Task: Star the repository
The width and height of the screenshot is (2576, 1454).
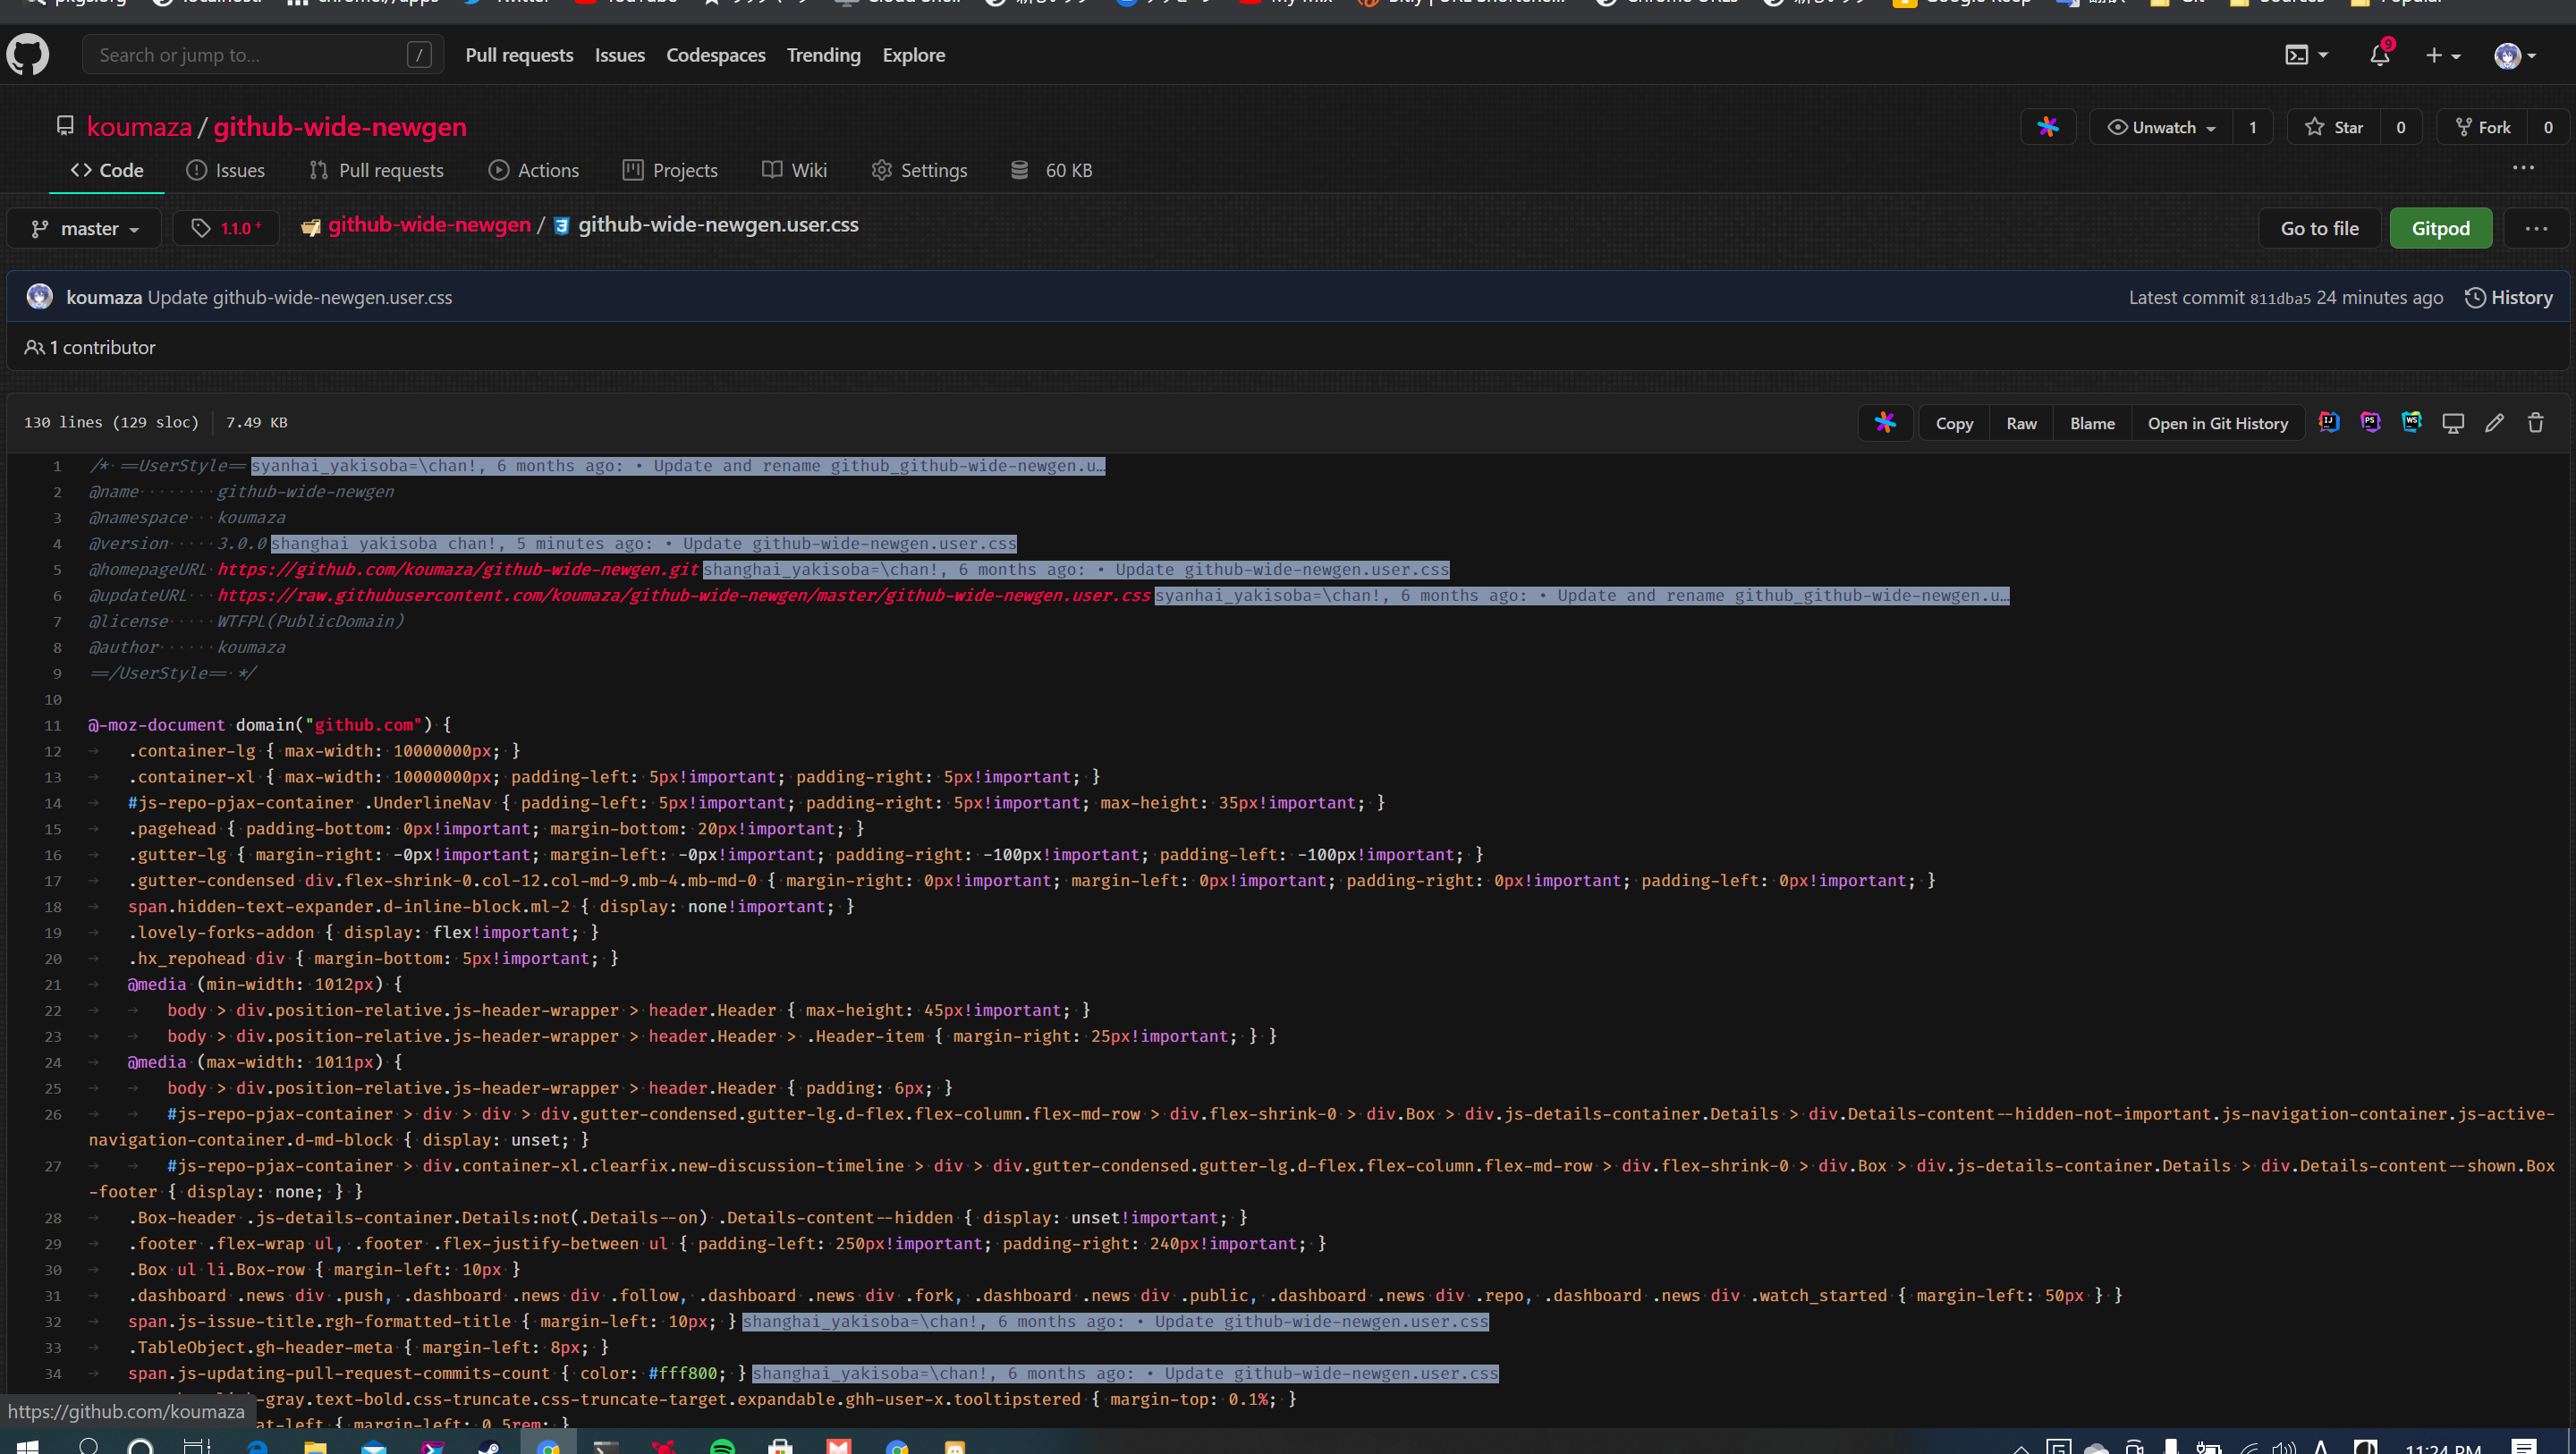Action: click(2334, 127)
